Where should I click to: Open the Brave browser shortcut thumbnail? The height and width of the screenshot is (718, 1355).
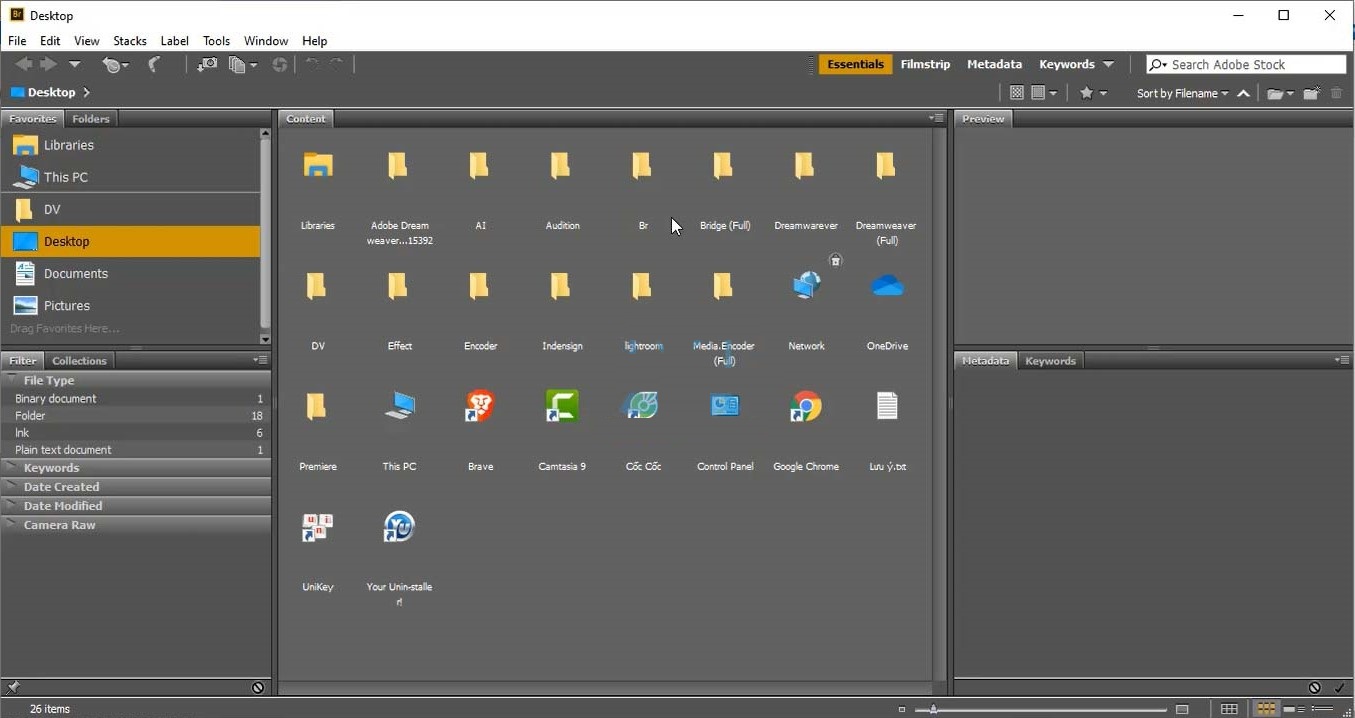(x=480, y=406)
